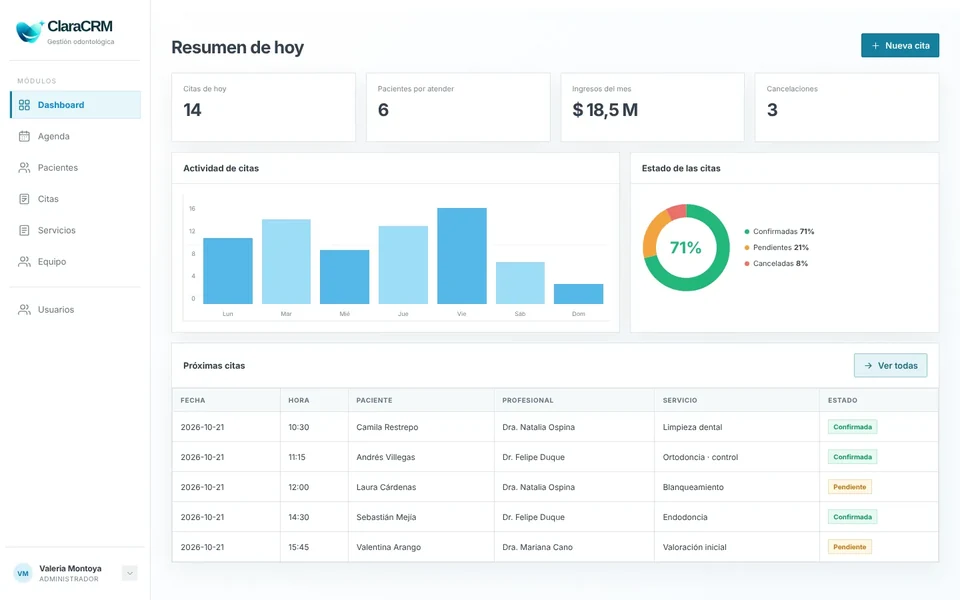
Task: Click the Lun bar in the chart
Action: pos(228,271)
